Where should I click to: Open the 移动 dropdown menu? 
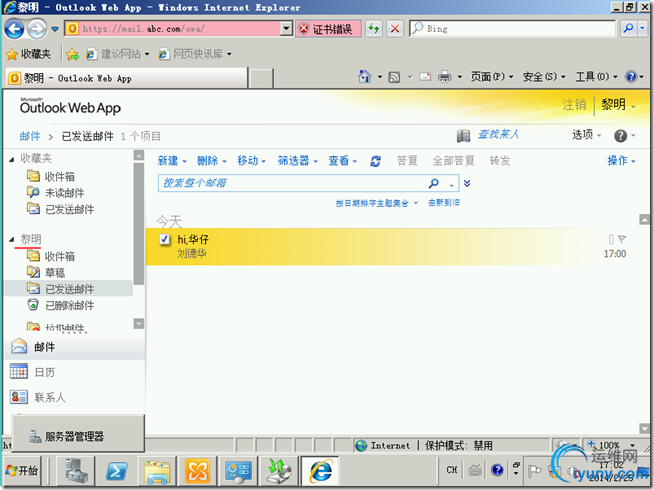251,161
